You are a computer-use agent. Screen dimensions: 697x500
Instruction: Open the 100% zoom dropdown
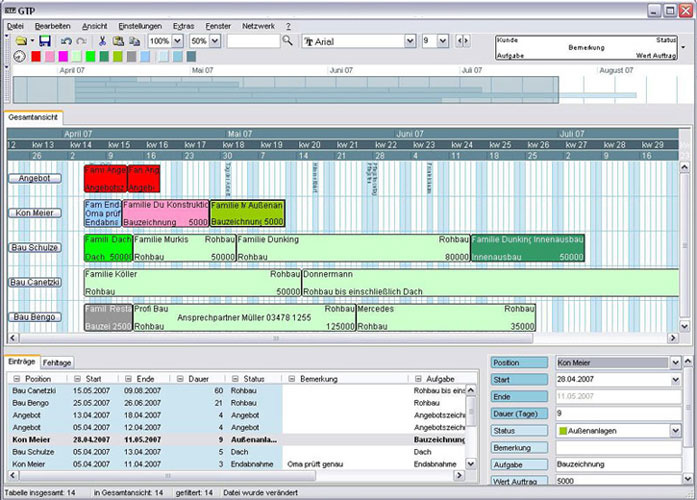click(x=178, y=41)
